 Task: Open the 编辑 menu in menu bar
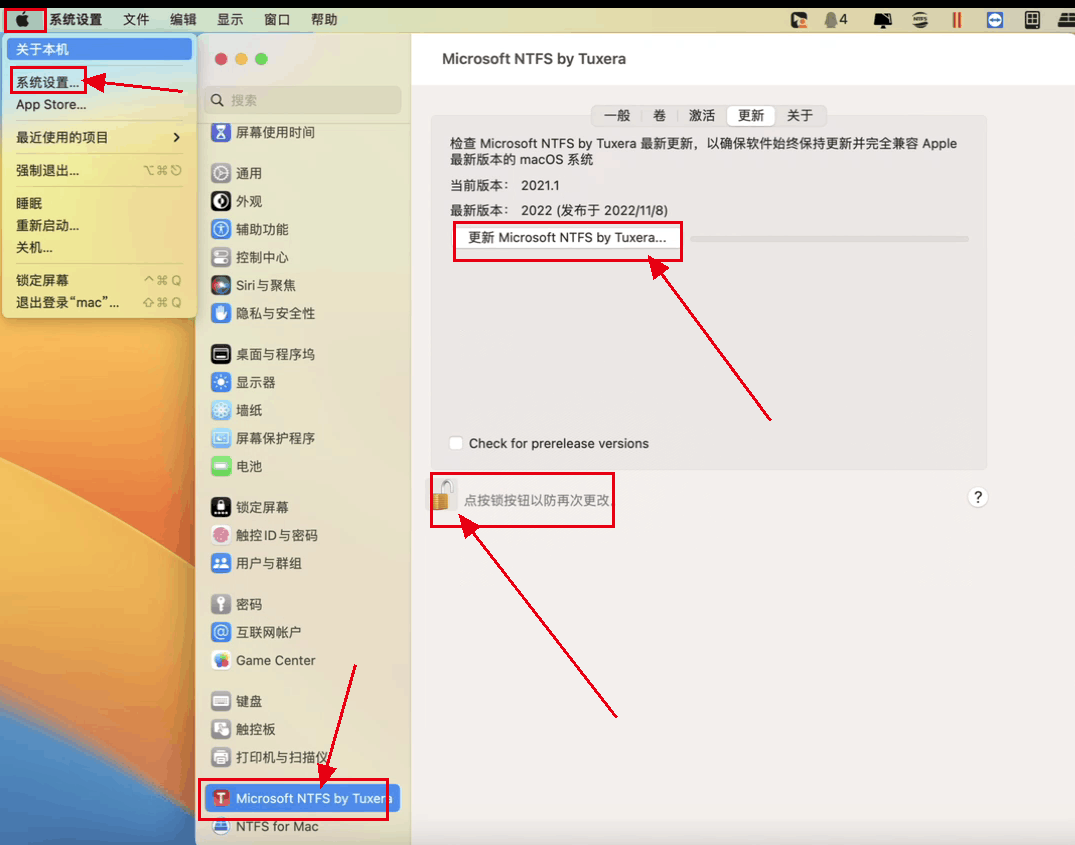[x=183, y=20]
